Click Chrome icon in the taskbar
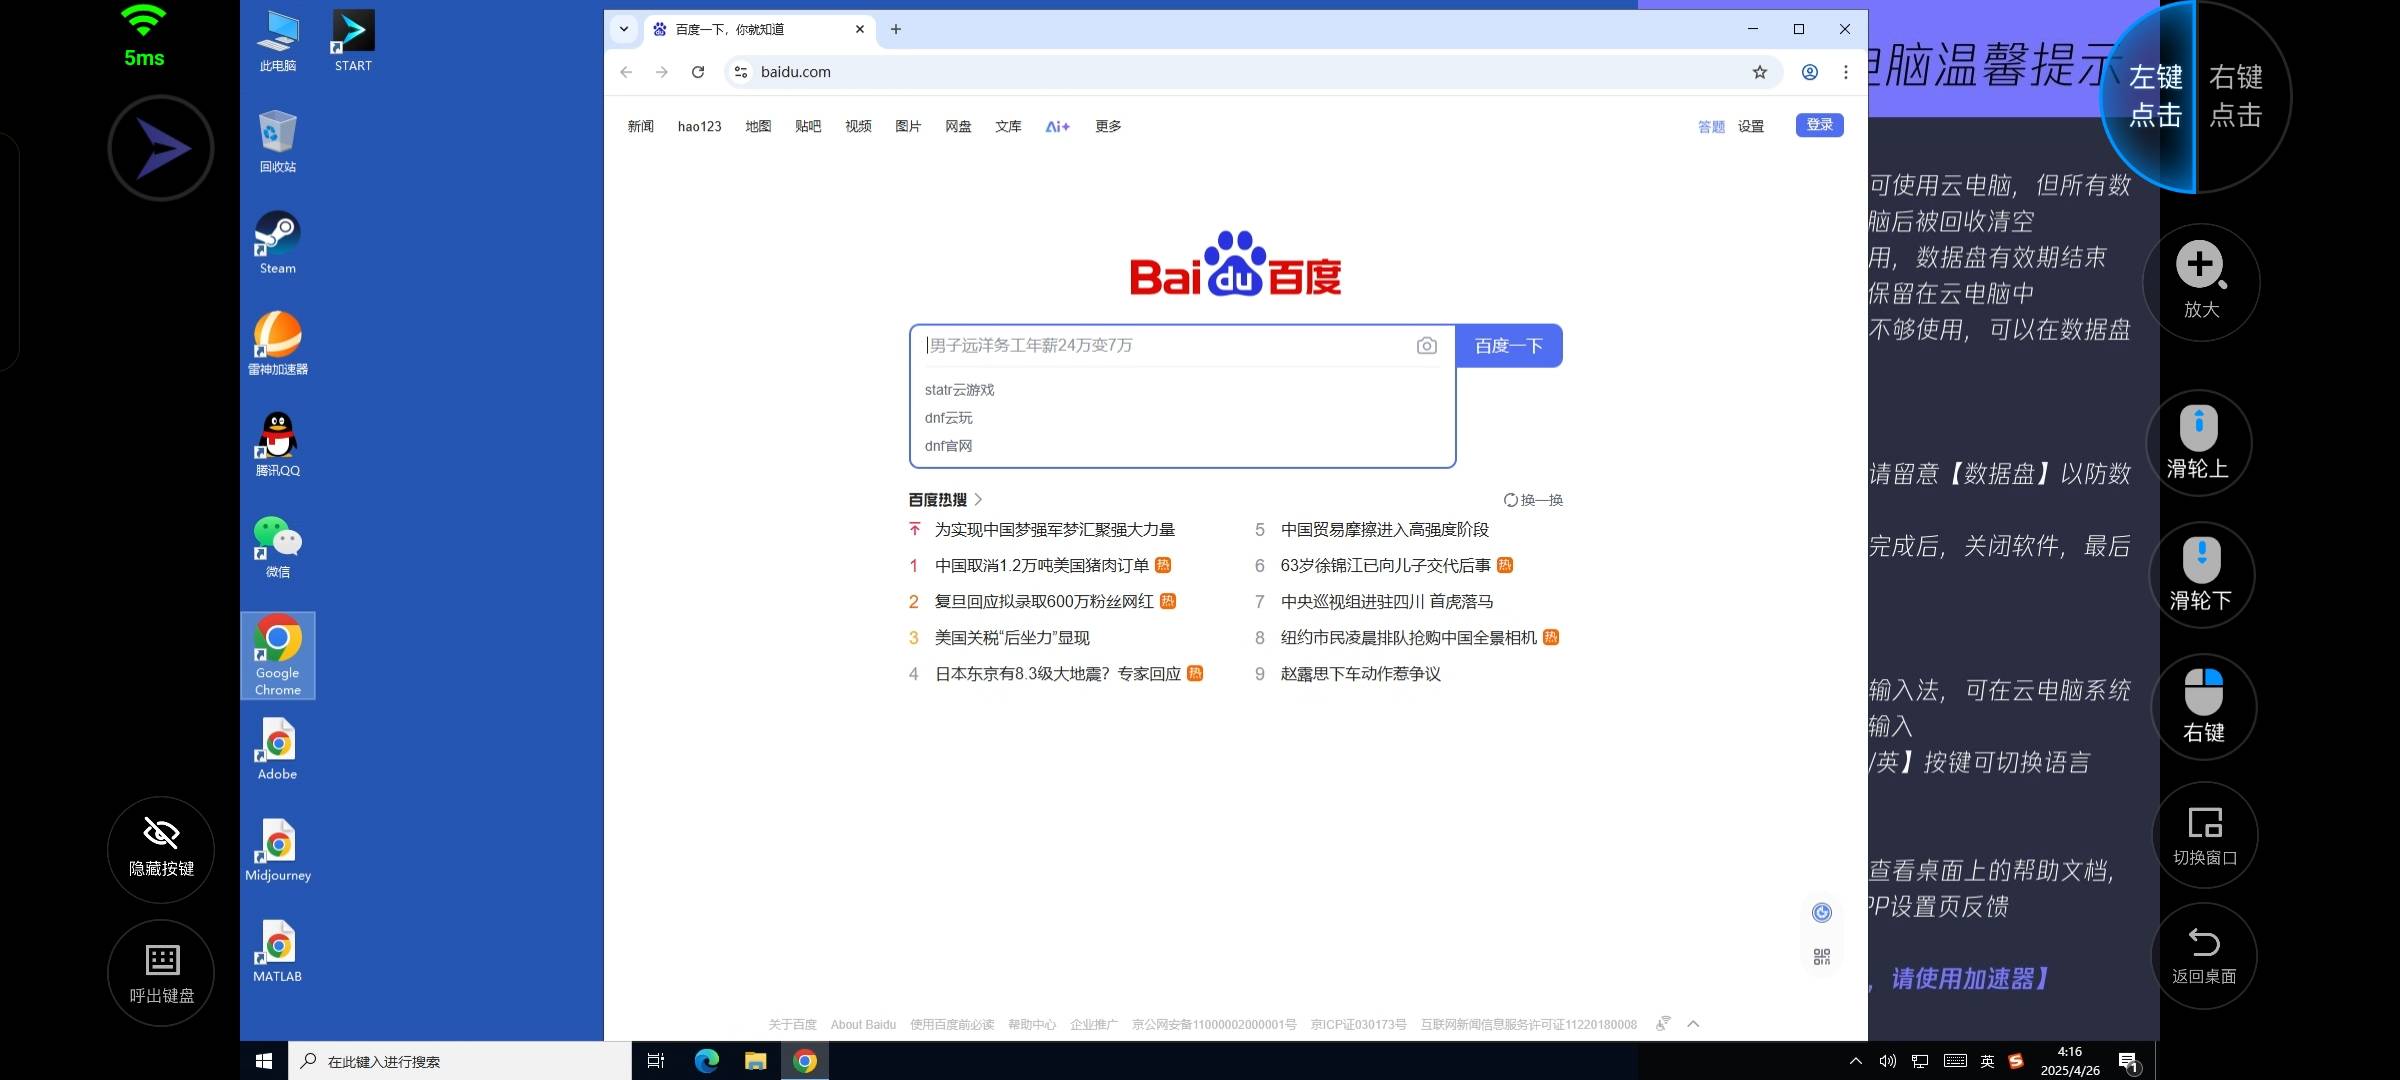This screenshot has height=1080, width=2400. (x=805, y=1061)
